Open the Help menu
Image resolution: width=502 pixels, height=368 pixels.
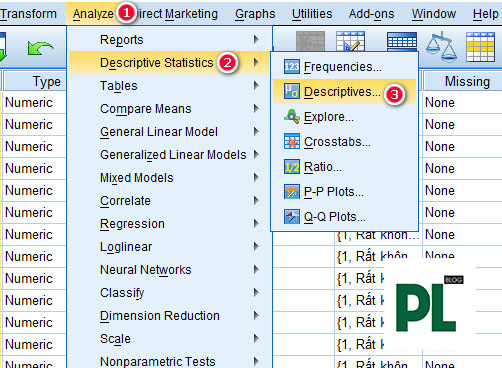[485, 14]
